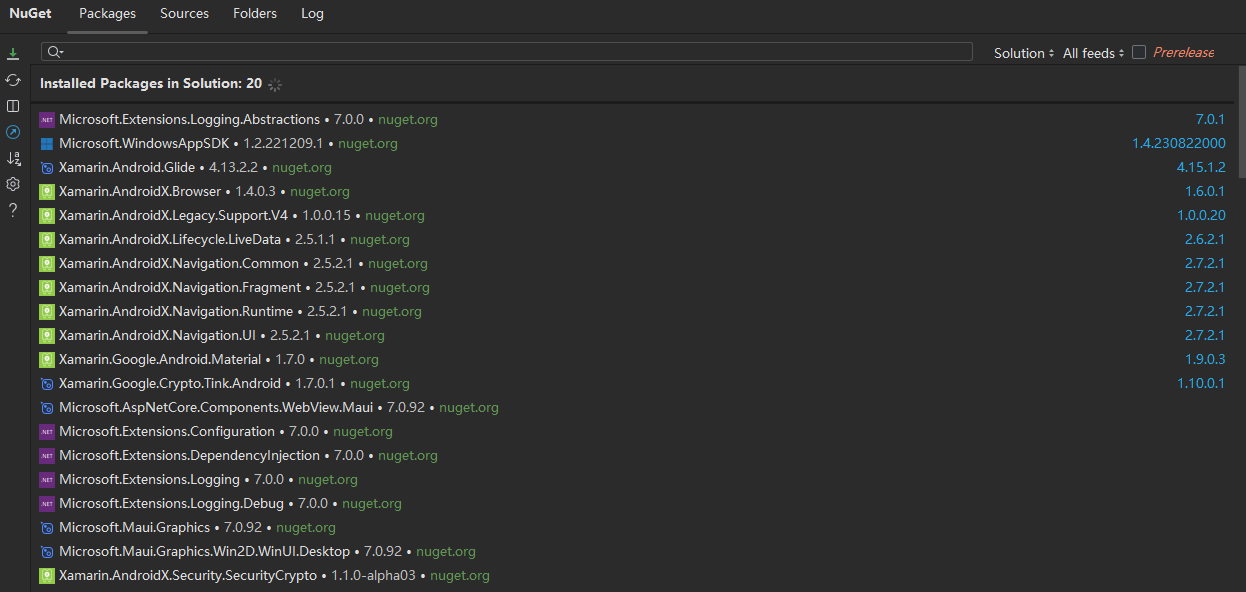
Task: Click the Windows logo icon of Microsoft.WindowsAppSDK
Action: point(46,143)
